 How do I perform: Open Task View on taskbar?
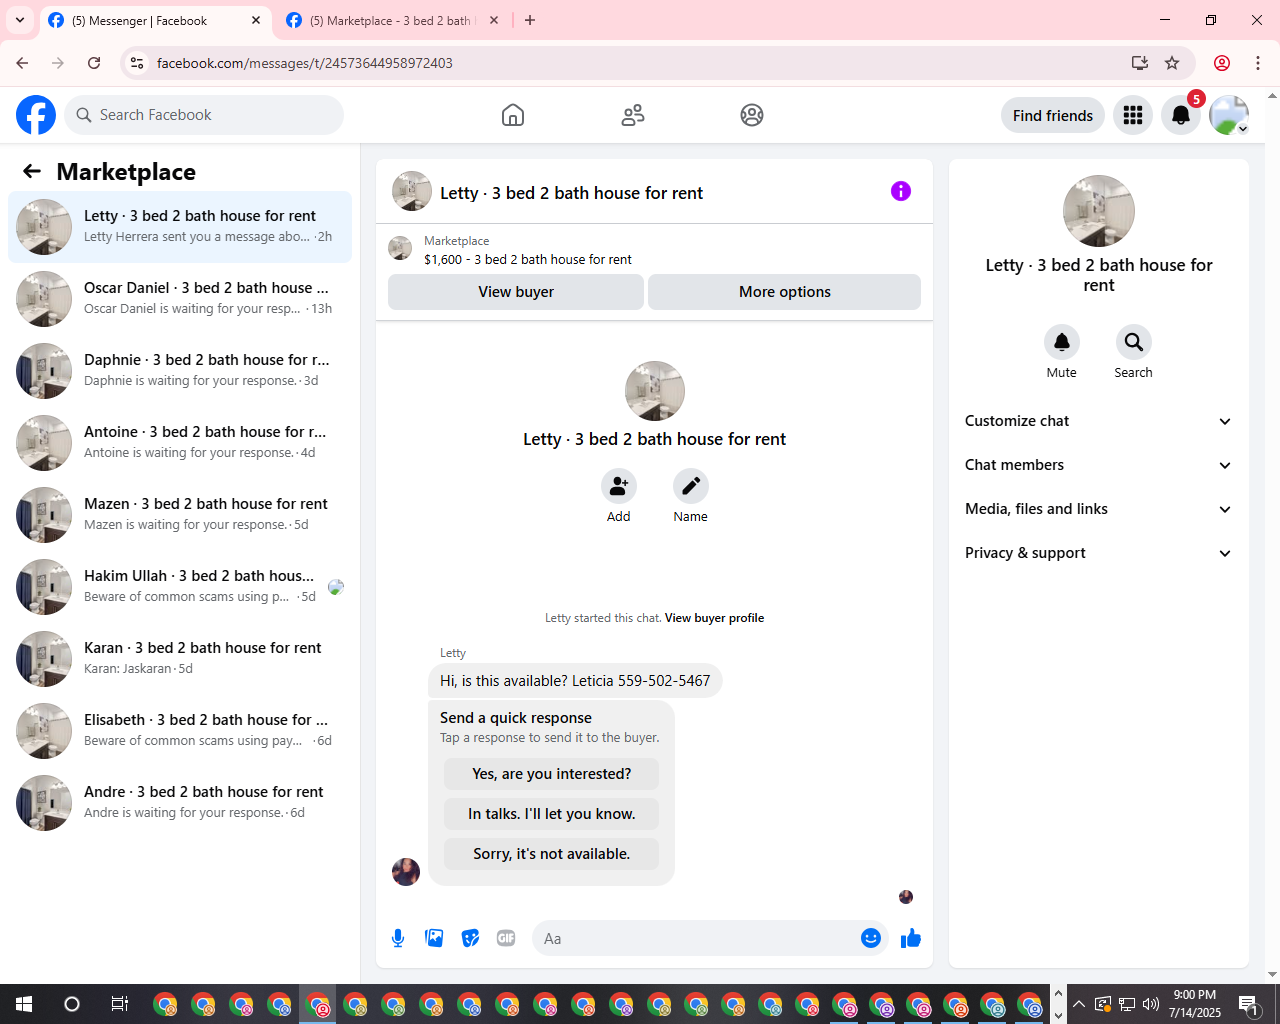click(x=119, y=1004)
